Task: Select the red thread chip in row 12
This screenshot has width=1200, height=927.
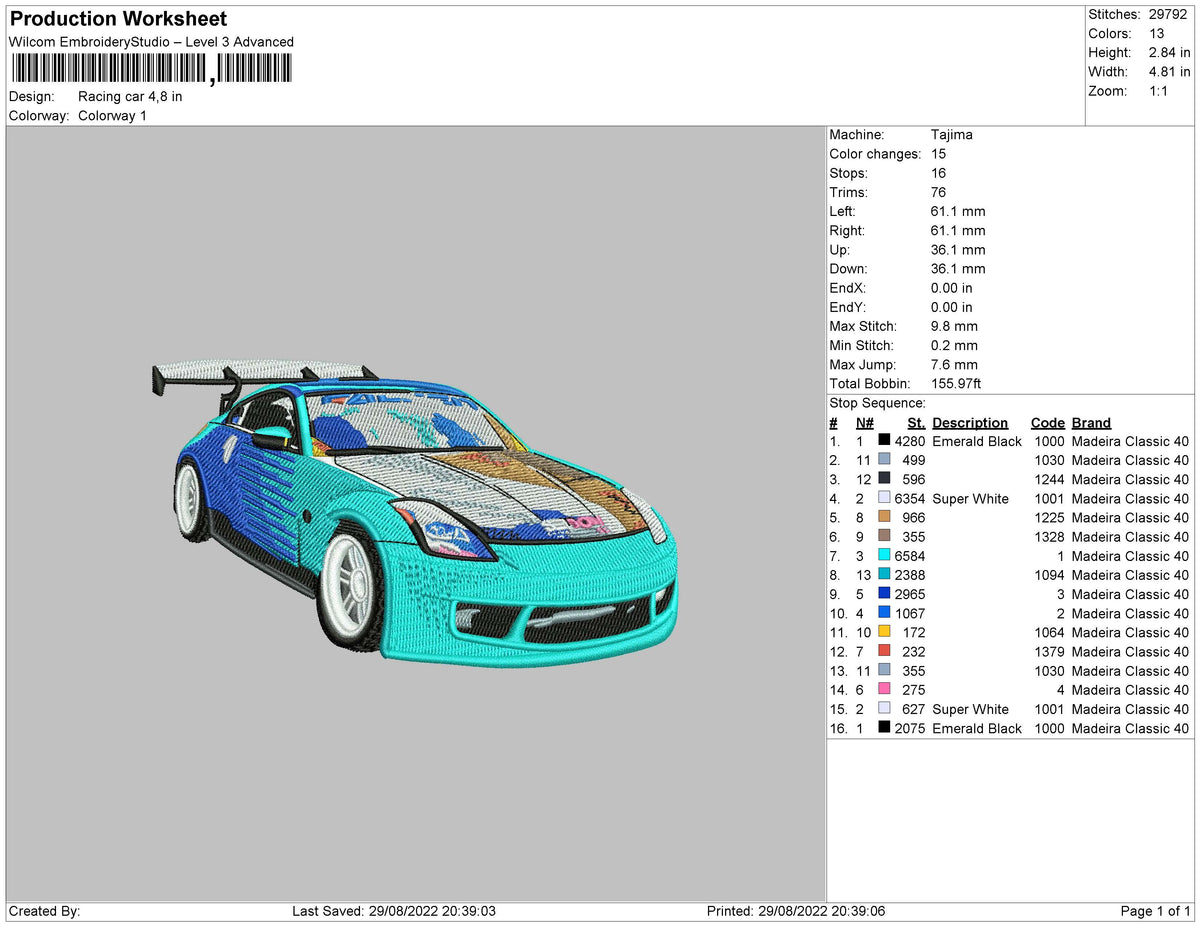Action: point(884,651)
